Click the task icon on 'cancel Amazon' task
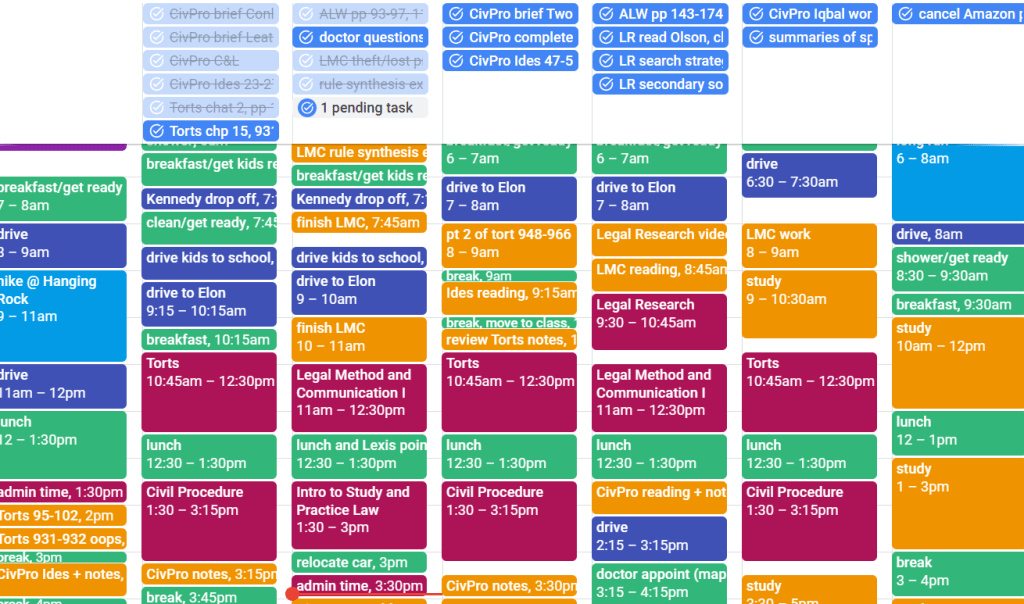This screenshot has height=604, width=1024. [x=906, y=14]
